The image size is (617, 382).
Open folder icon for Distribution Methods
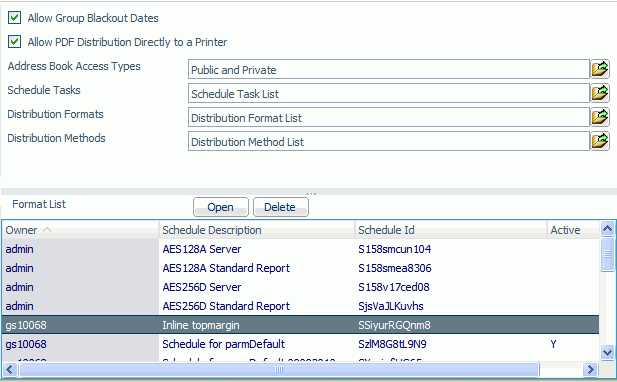(x=600, y=141)
